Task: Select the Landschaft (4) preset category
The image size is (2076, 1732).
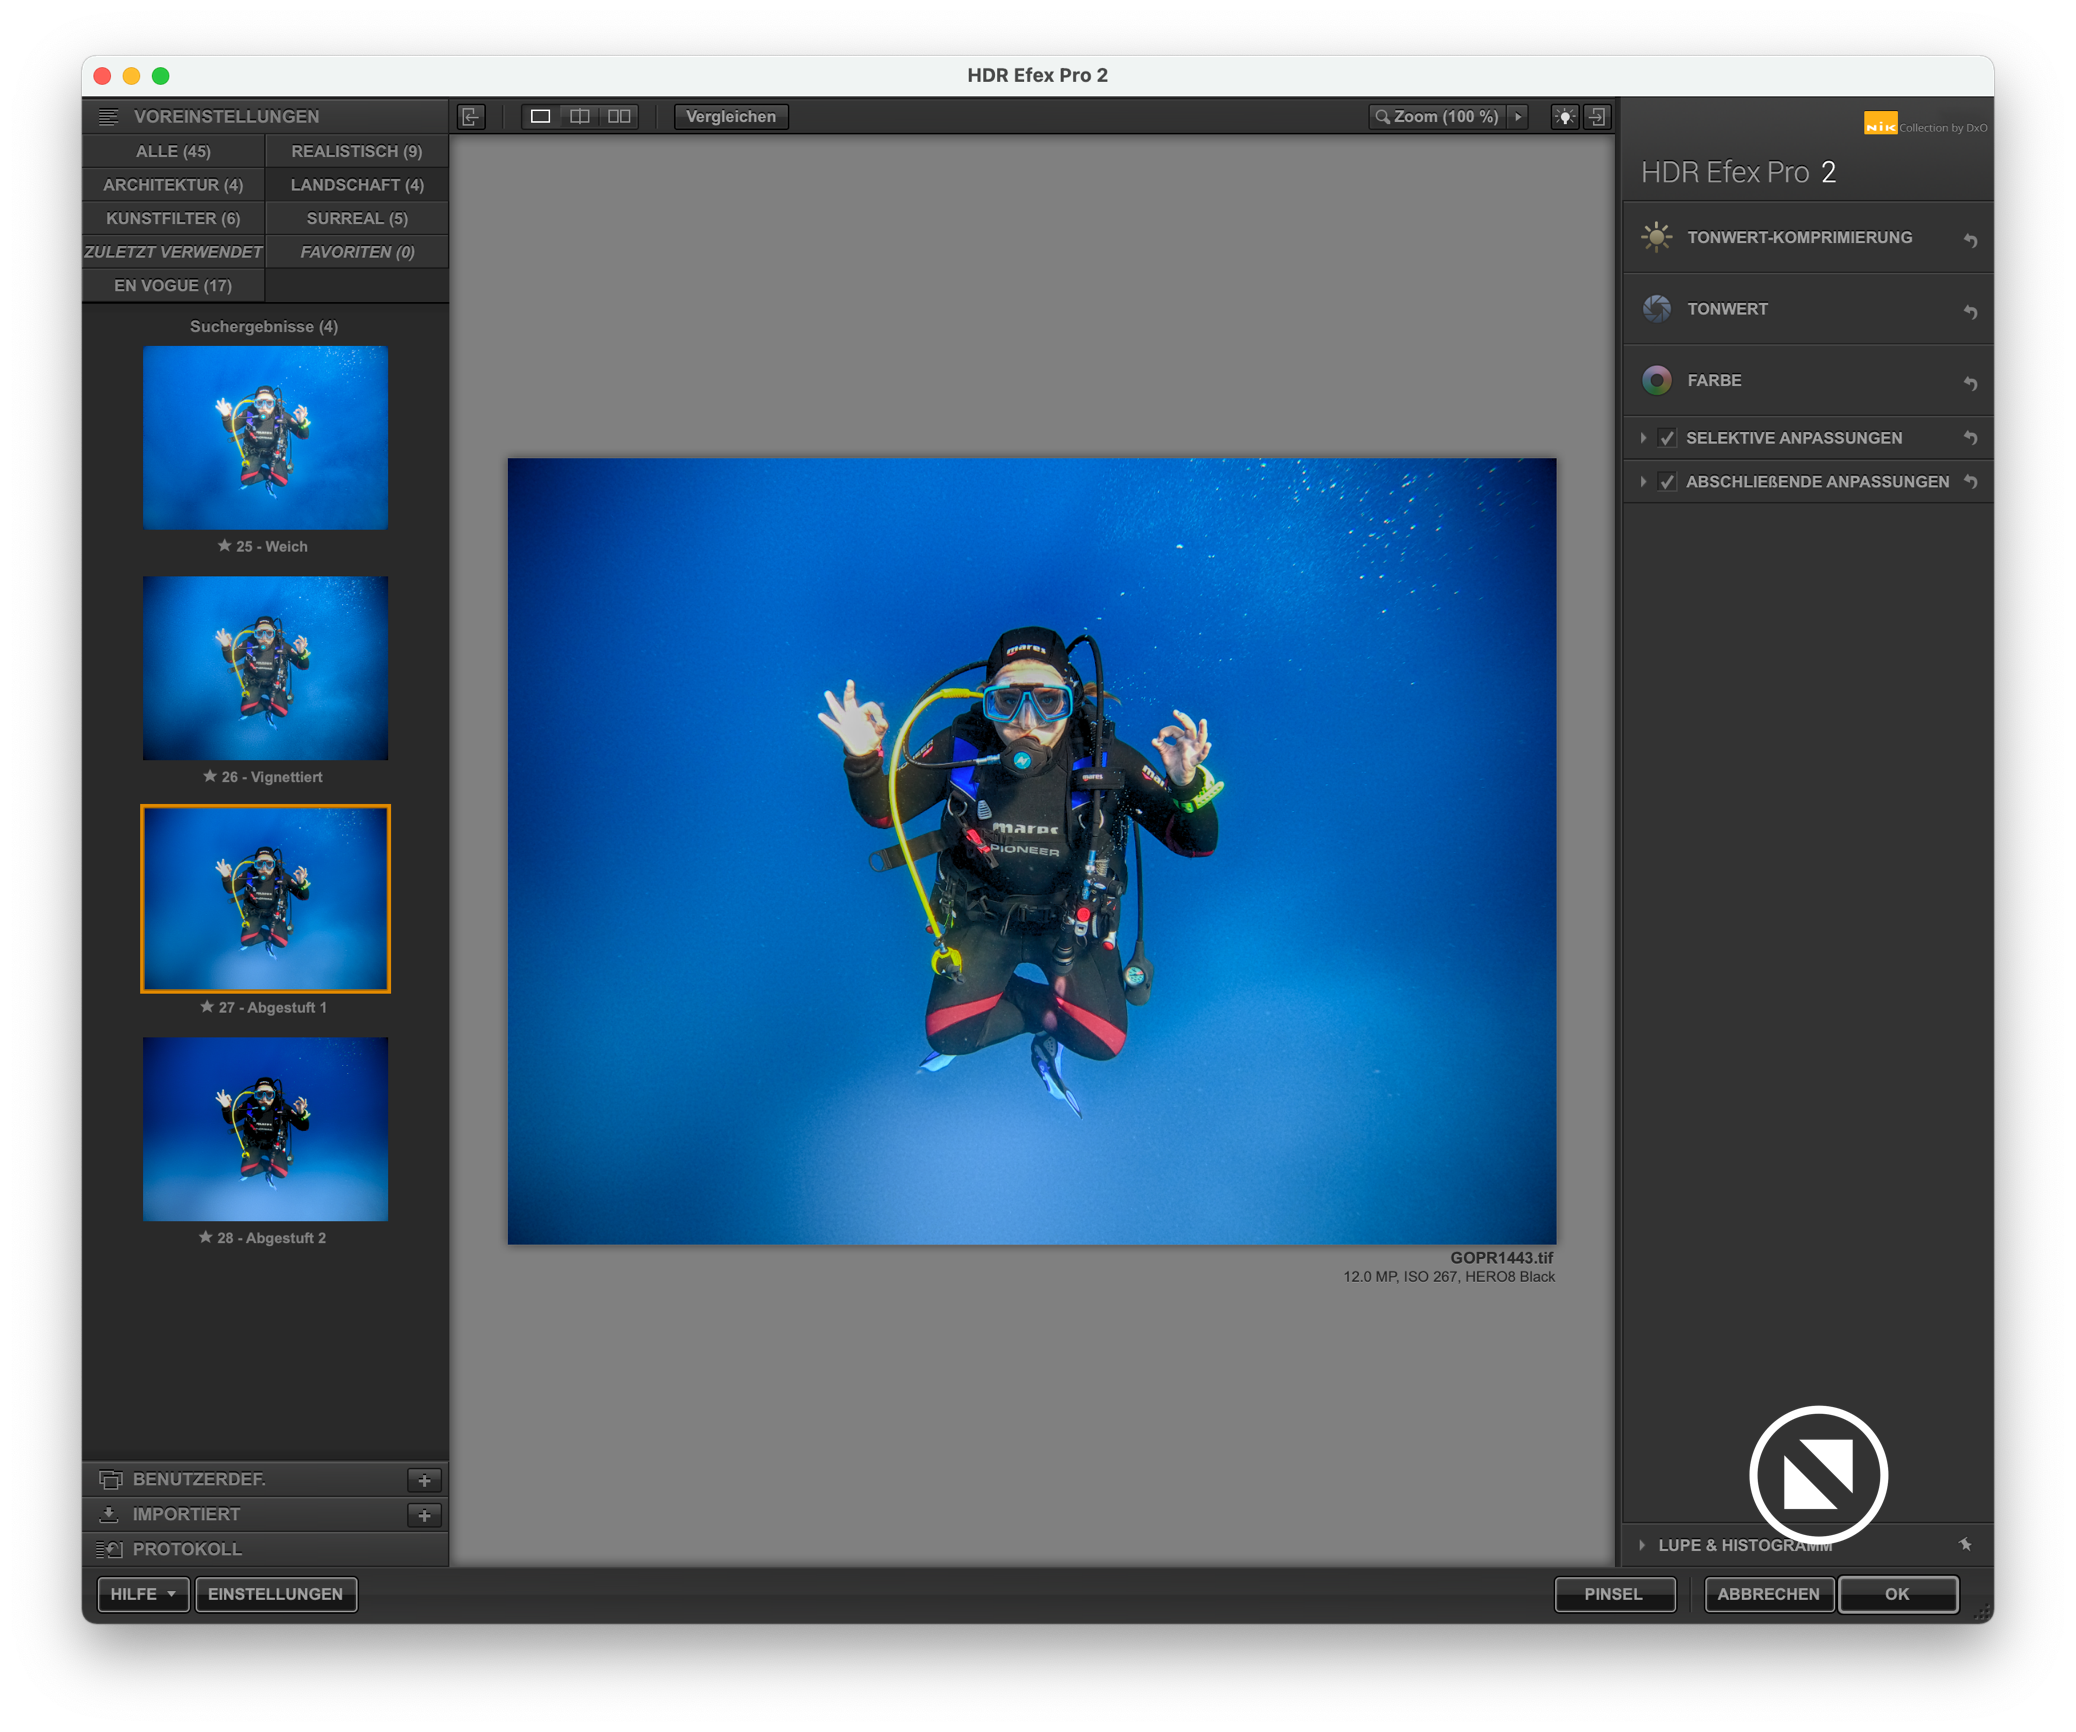Action: (357, 185)
